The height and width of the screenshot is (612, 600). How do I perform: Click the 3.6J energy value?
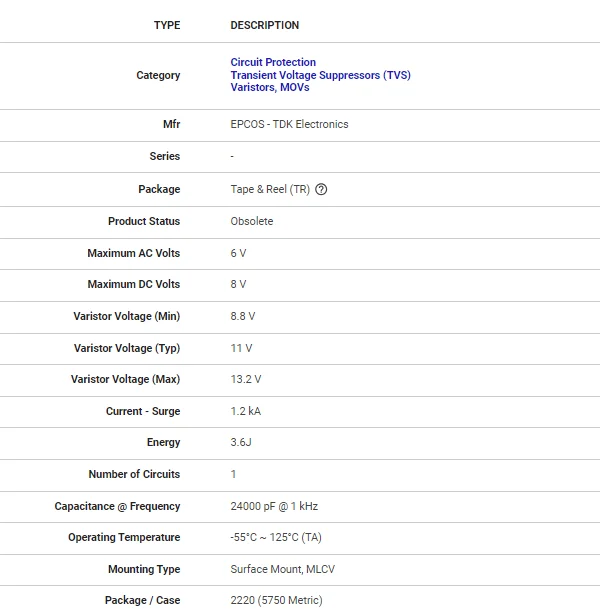click(x=240, y=442)
